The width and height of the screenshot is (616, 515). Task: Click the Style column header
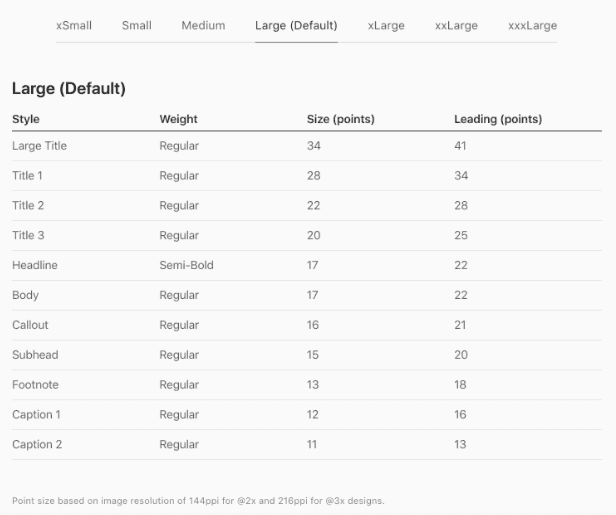point(26,119)
